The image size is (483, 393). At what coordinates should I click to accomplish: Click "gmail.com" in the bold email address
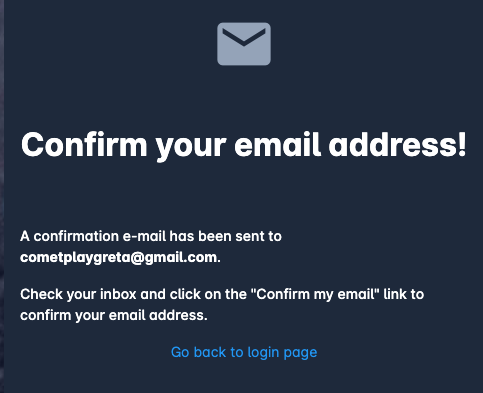tap(181, 258)
